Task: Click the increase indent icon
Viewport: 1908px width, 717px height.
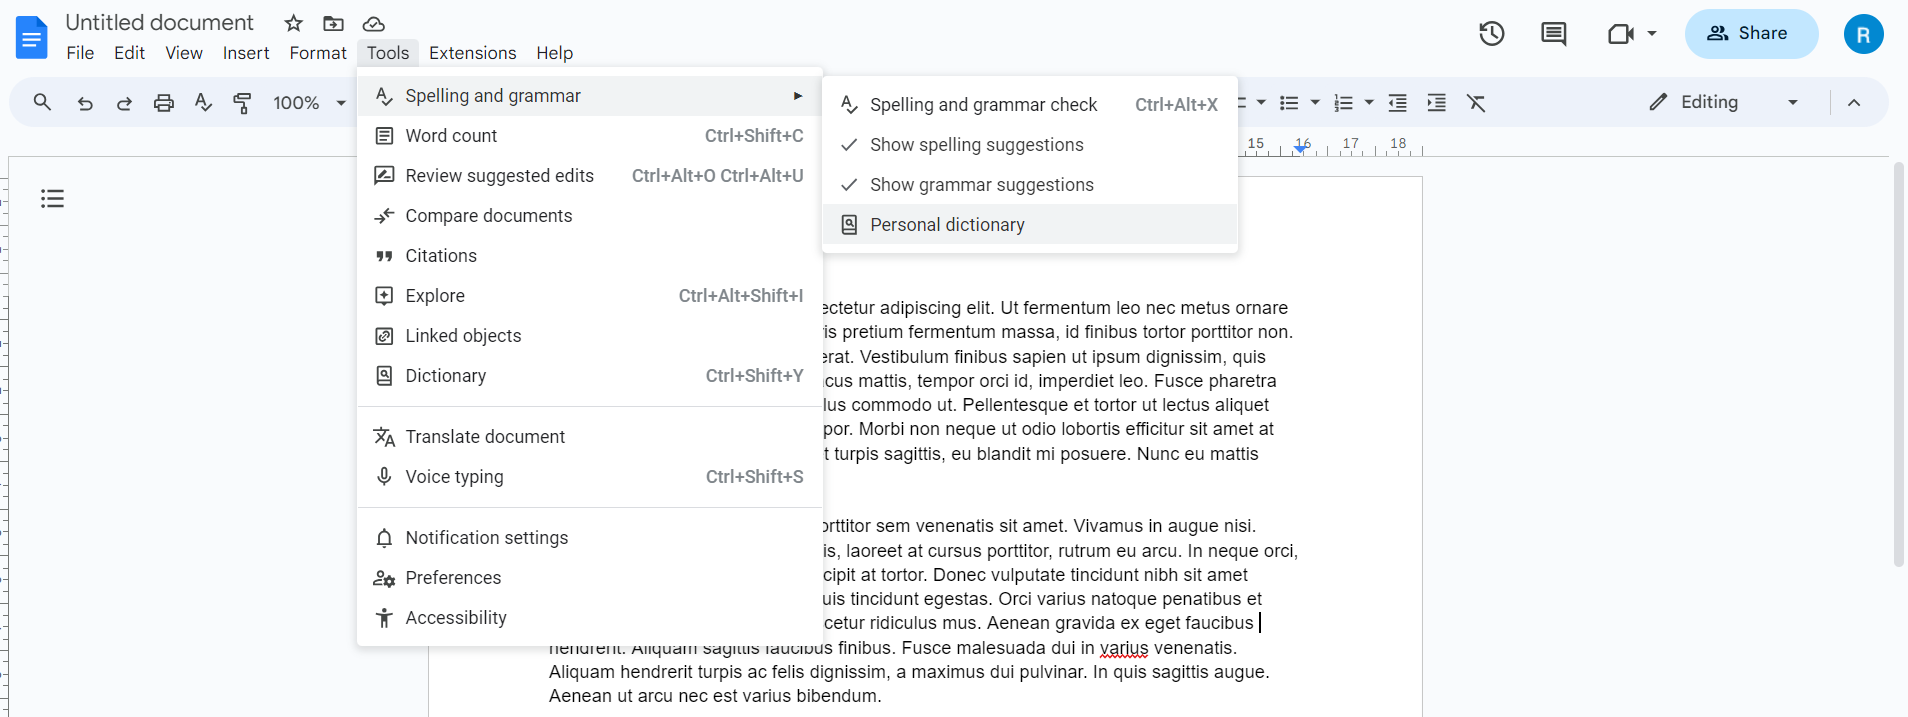Action: click(1436, 102)
